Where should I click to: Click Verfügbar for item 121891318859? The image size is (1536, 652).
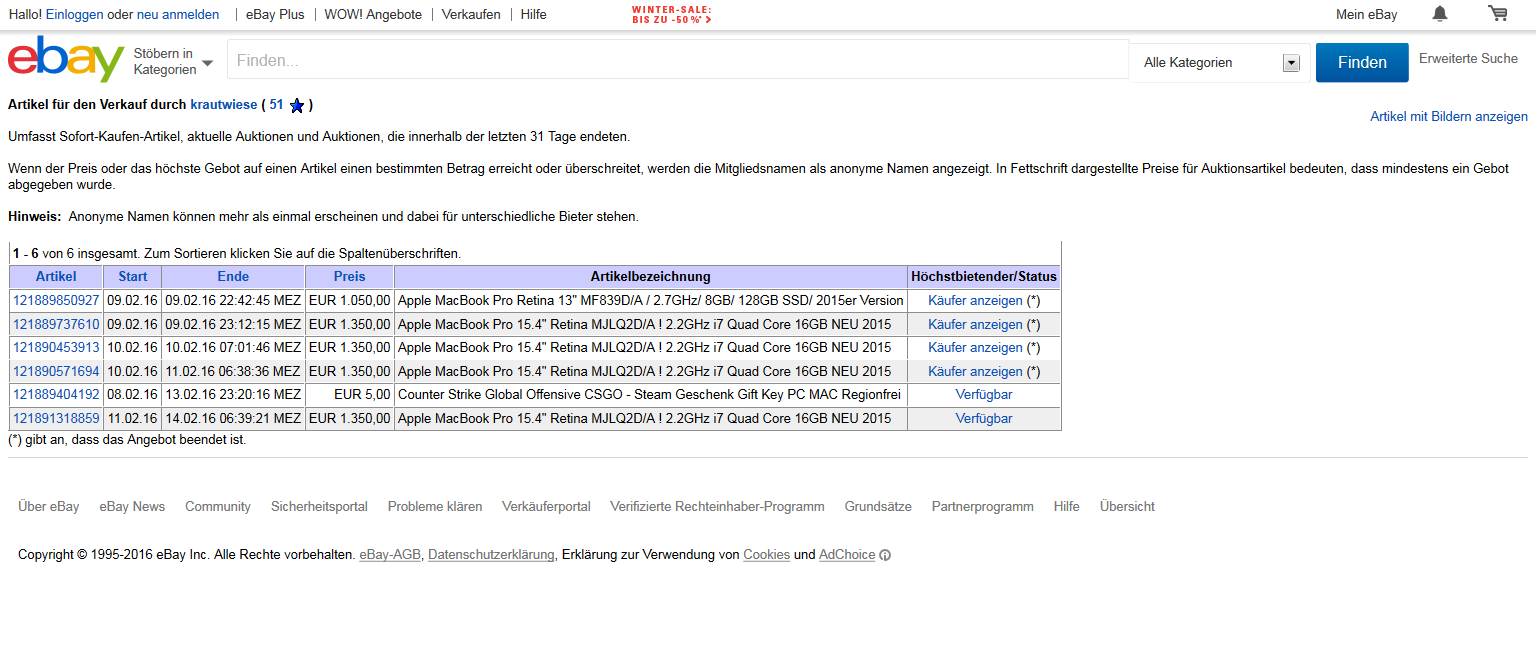984,419
